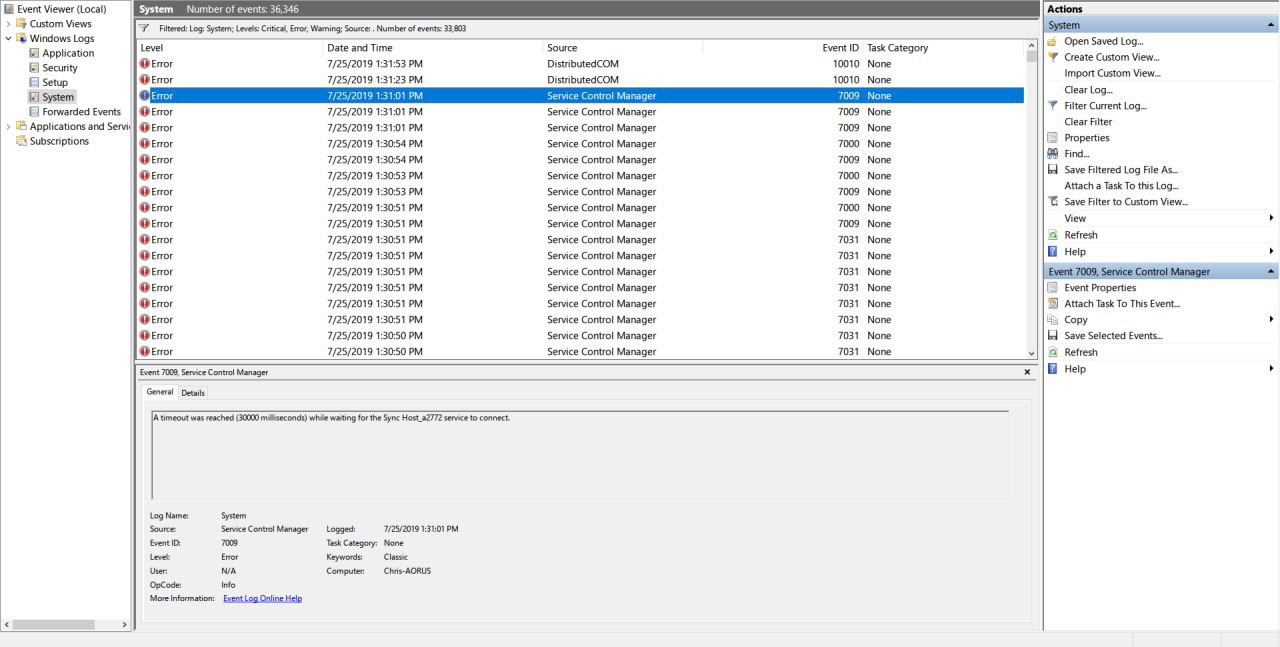Click event list scrollbar up arrow

point(1032,46)
